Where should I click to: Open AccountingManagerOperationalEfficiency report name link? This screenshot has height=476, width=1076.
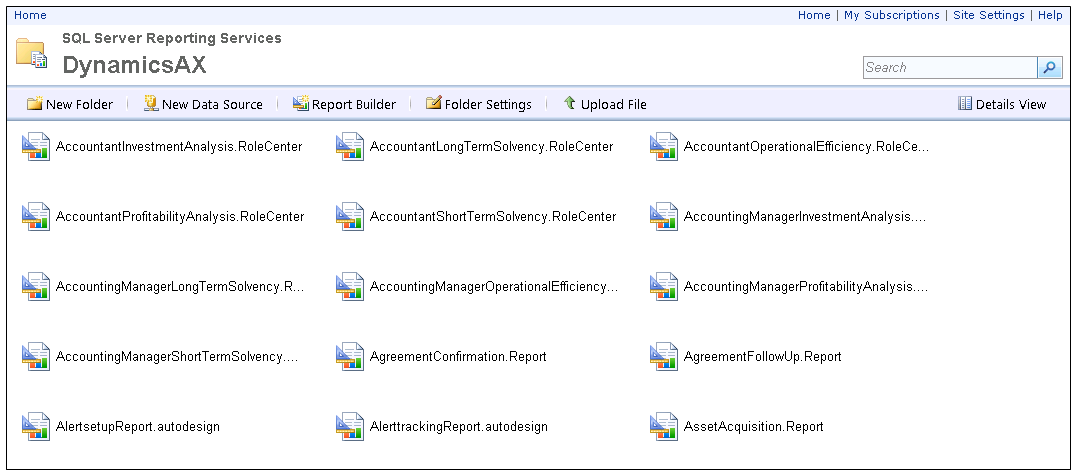pos(494,286)
